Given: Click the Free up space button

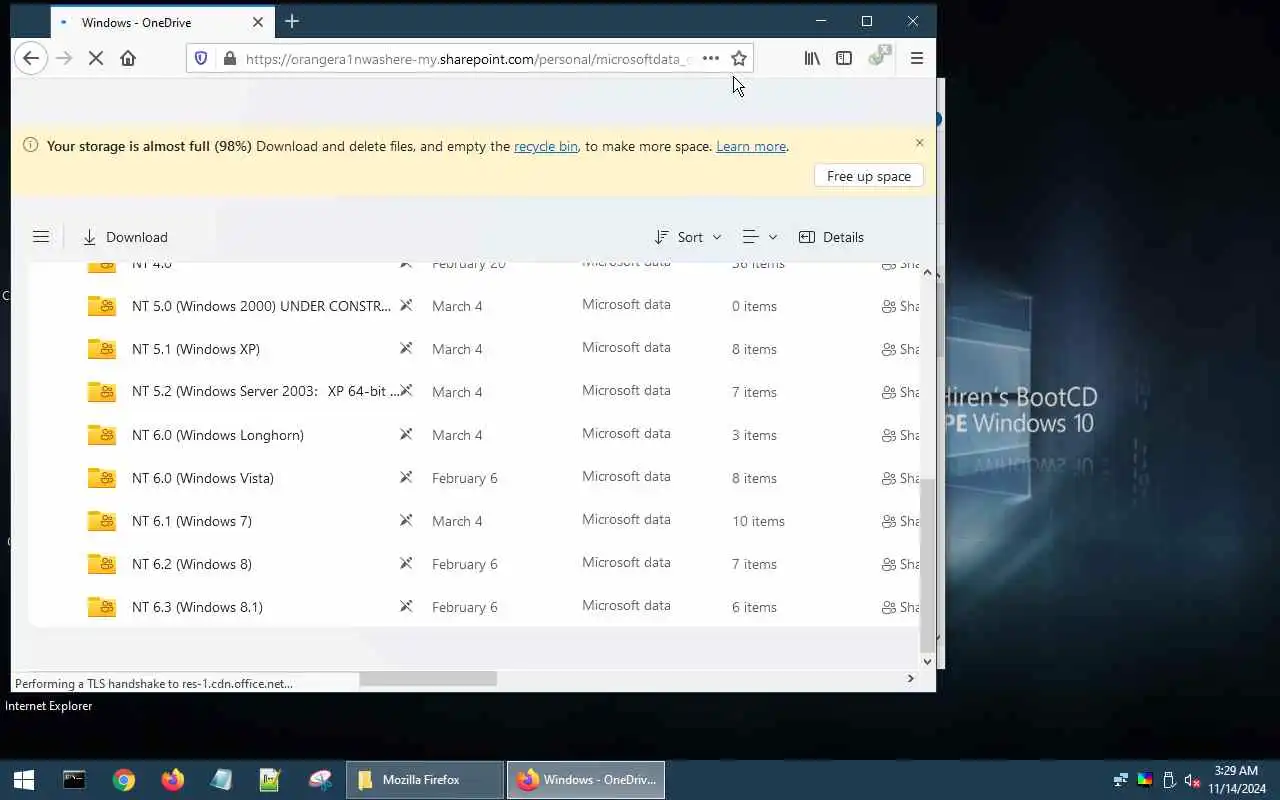Looking at the screenshot, I should [869, 176].
